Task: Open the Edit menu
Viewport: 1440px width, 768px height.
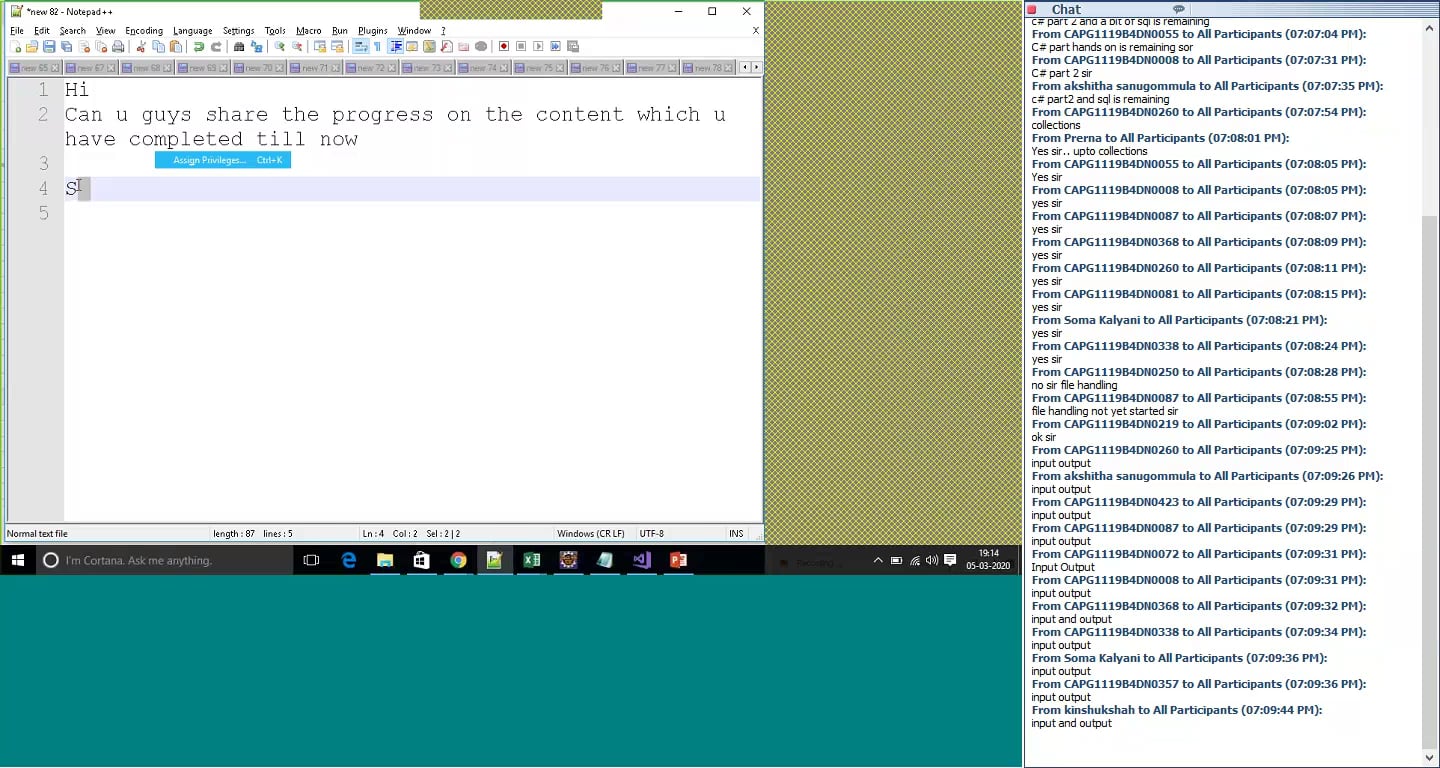Action: coord(42,31)
